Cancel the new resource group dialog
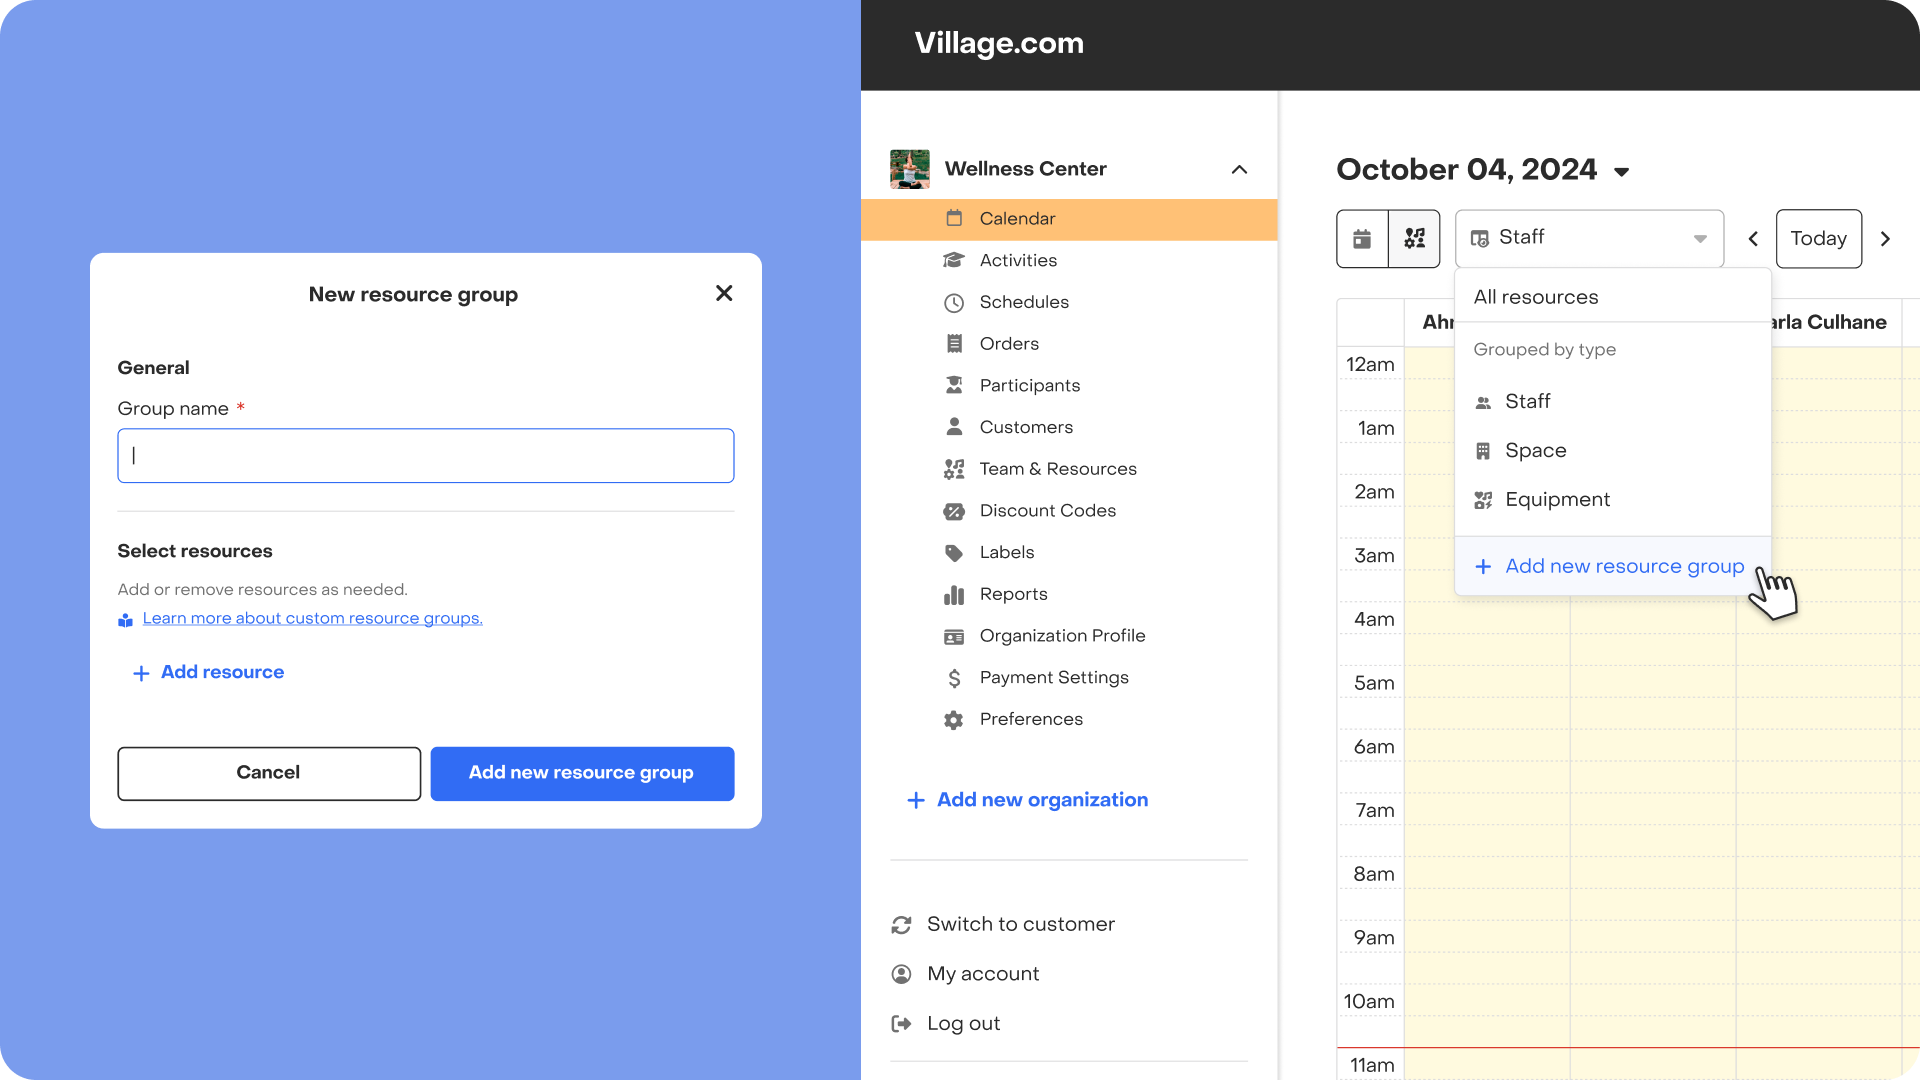The height and width of the screenshot is (1080, 1920). click(x=269, y=773)
